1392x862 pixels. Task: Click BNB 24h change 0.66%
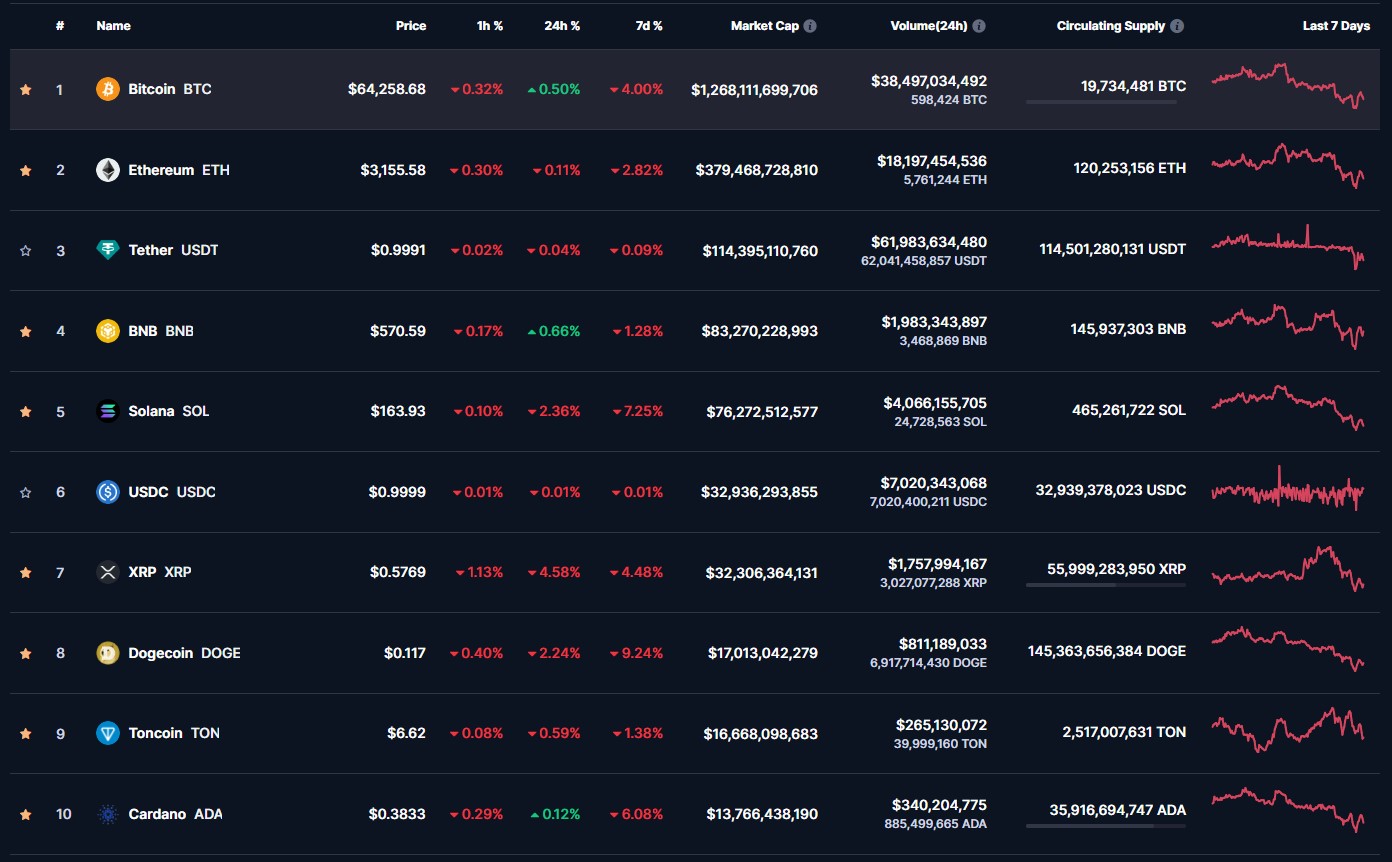point(554,331)
